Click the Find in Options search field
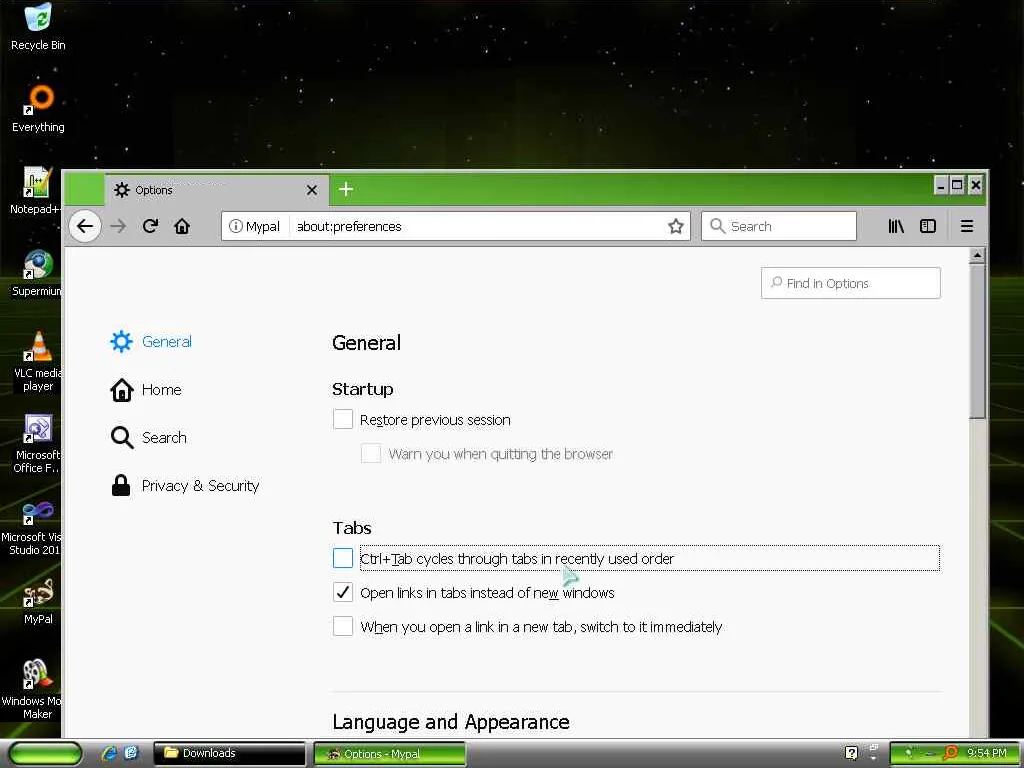 pos(850,283)
